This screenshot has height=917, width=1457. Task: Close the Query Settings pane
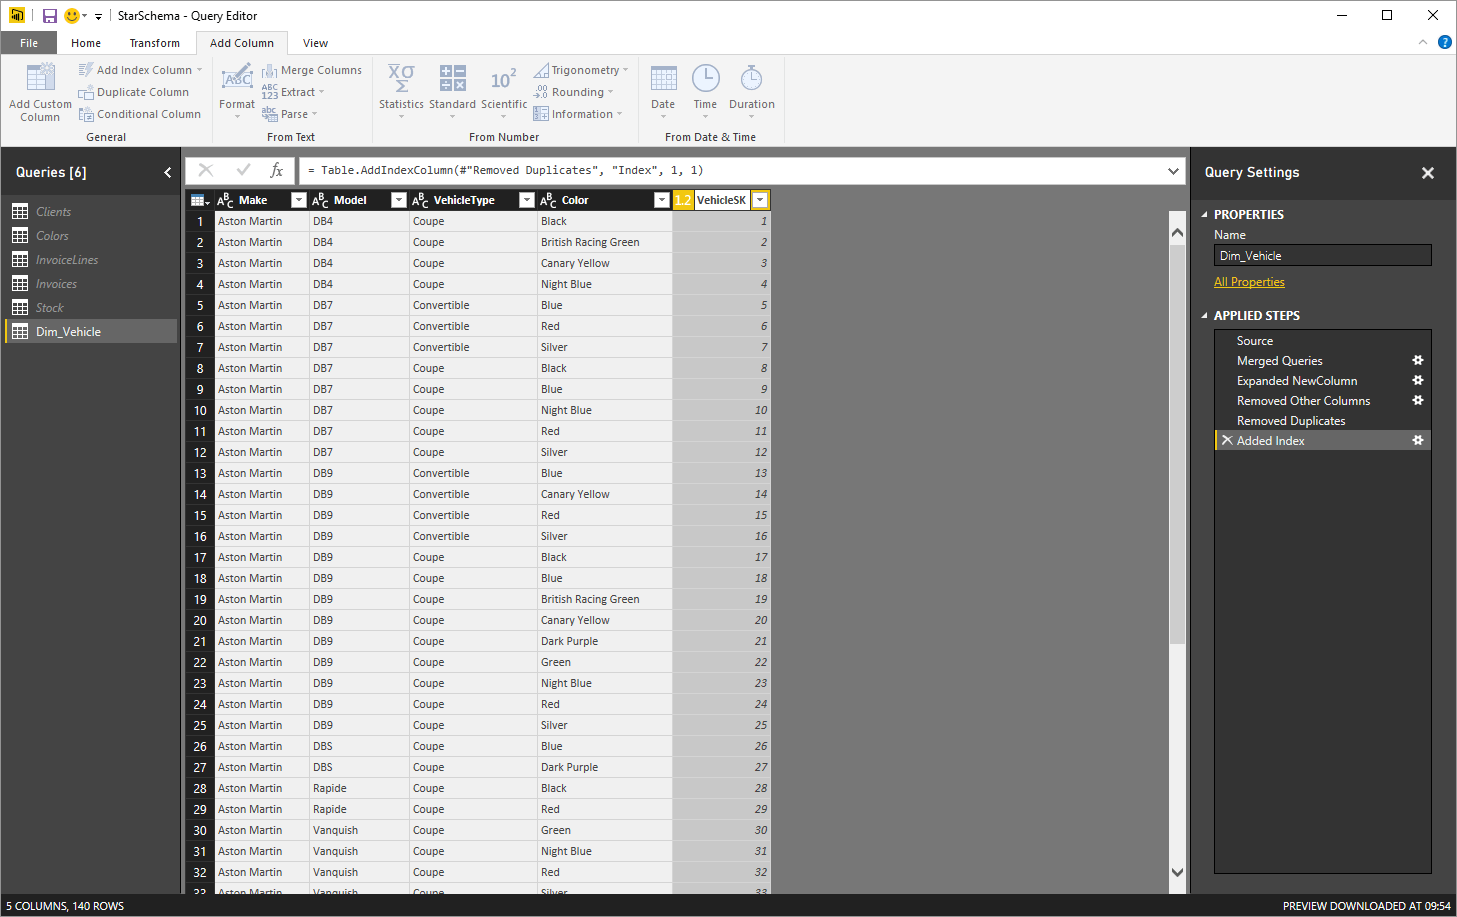1428,173
